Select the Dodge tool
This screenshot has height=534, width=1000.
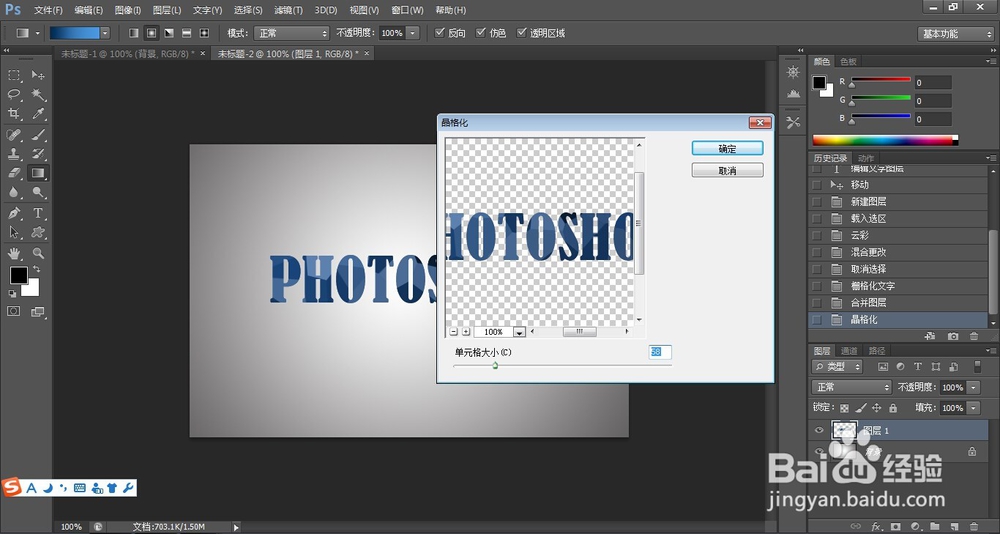click(x=38, y=192)
